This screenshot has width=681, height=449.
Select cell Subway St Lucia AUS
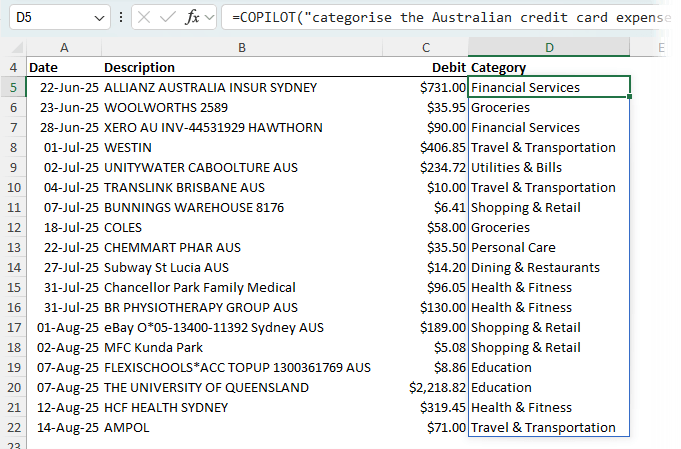tap(242, 267)
